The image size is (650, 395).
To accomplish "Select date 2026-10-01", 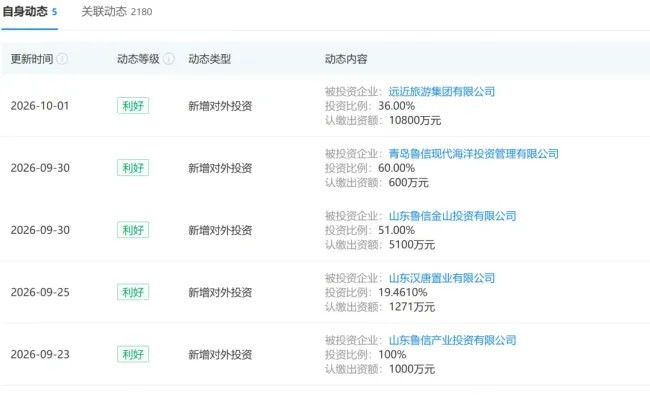I will (x=40, y=106).
